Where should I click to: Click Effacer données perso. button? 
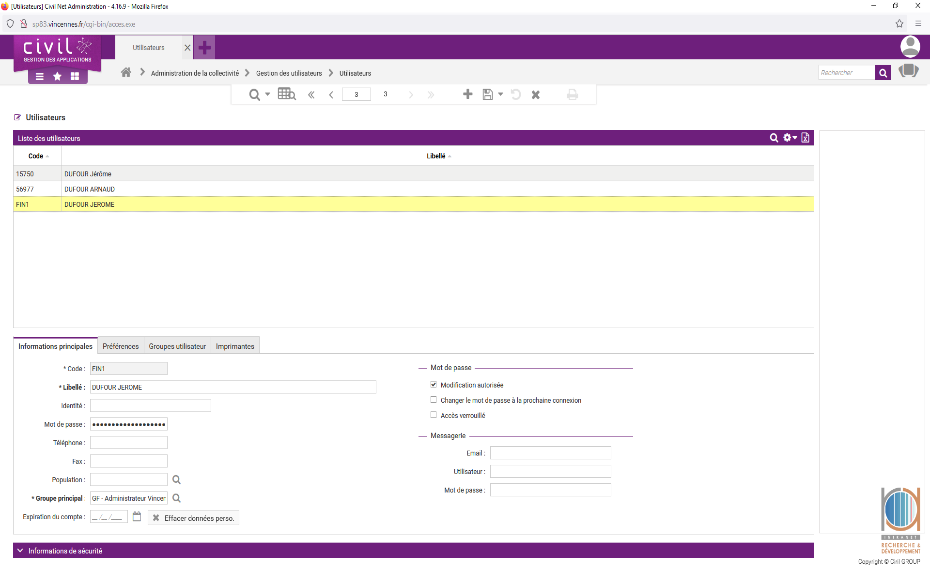(193, 518)
